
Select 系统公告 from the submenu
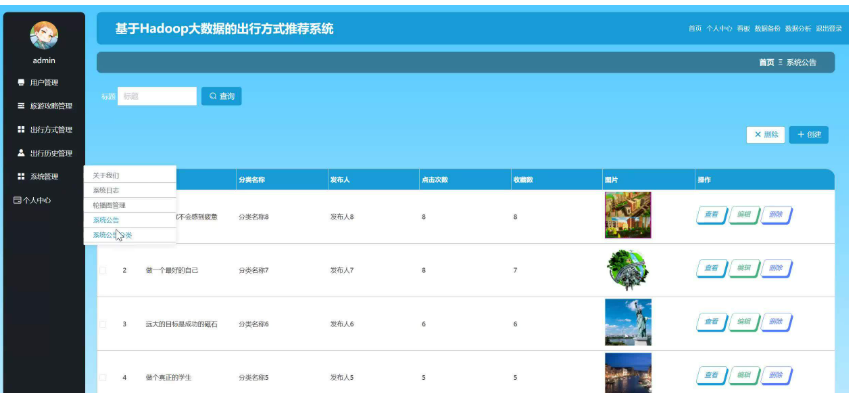point(130,220)
